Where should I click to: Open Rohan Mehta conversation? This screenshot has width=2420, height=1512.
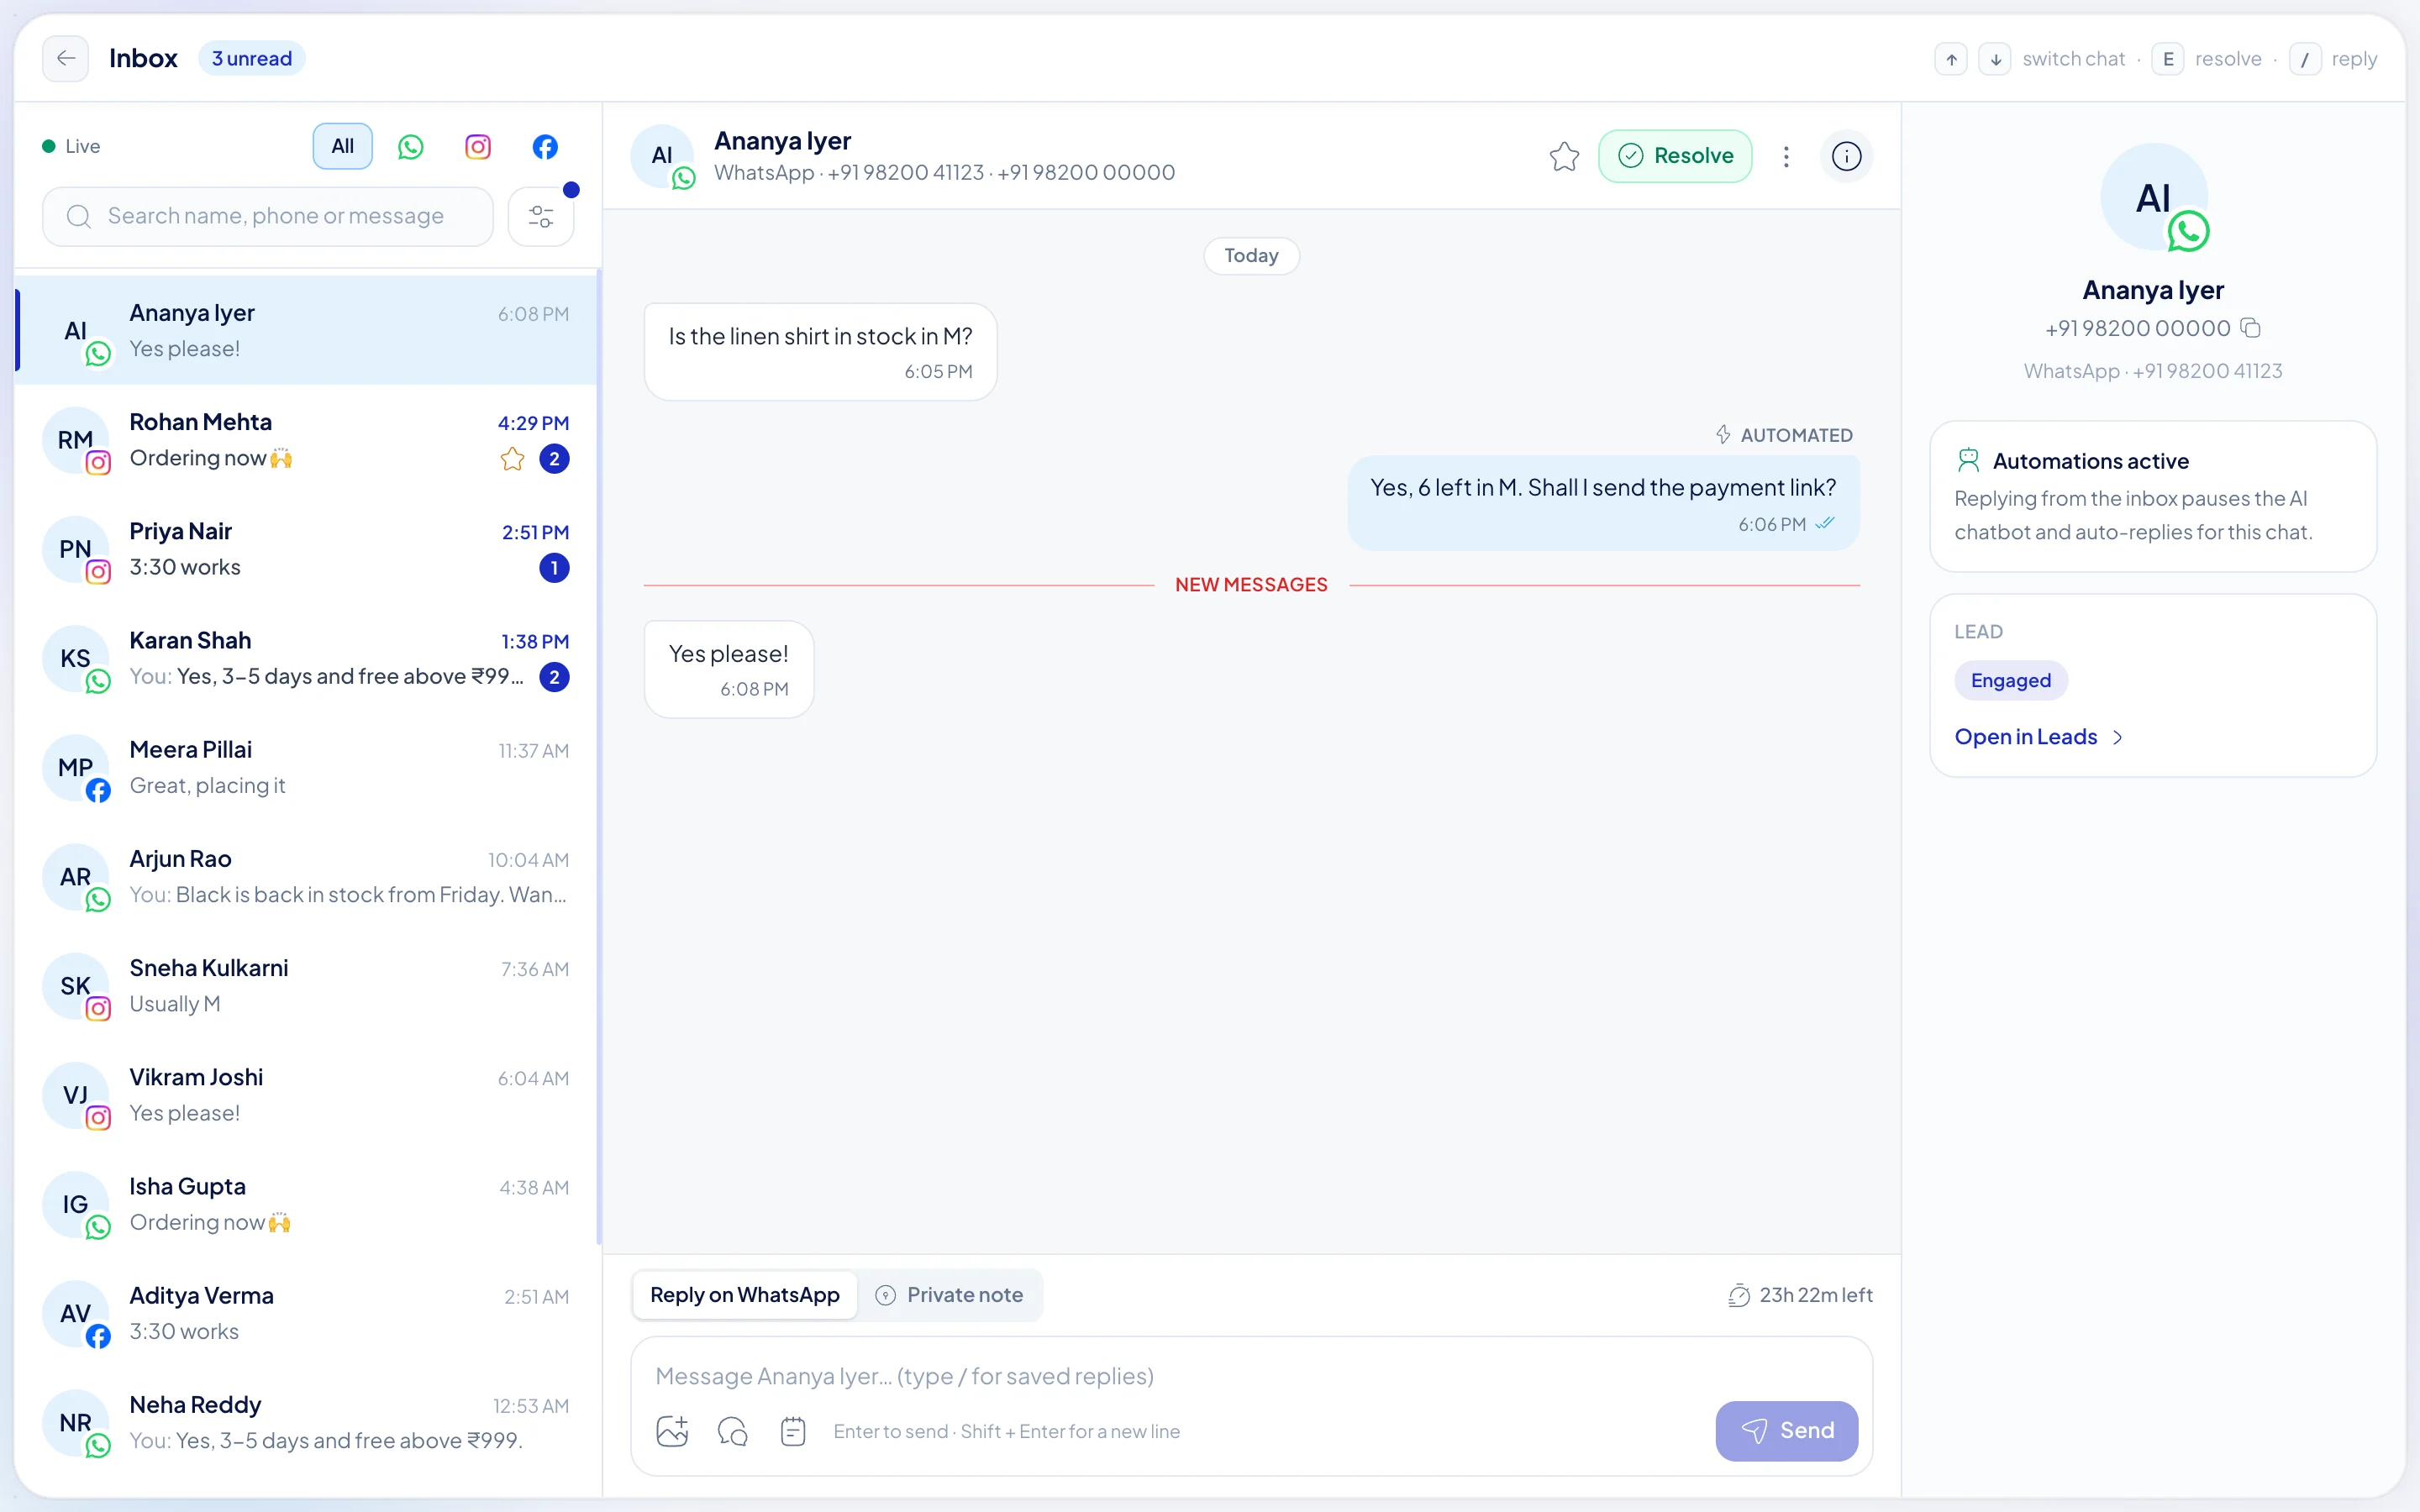pyautogui.click(x=306, y=440)
